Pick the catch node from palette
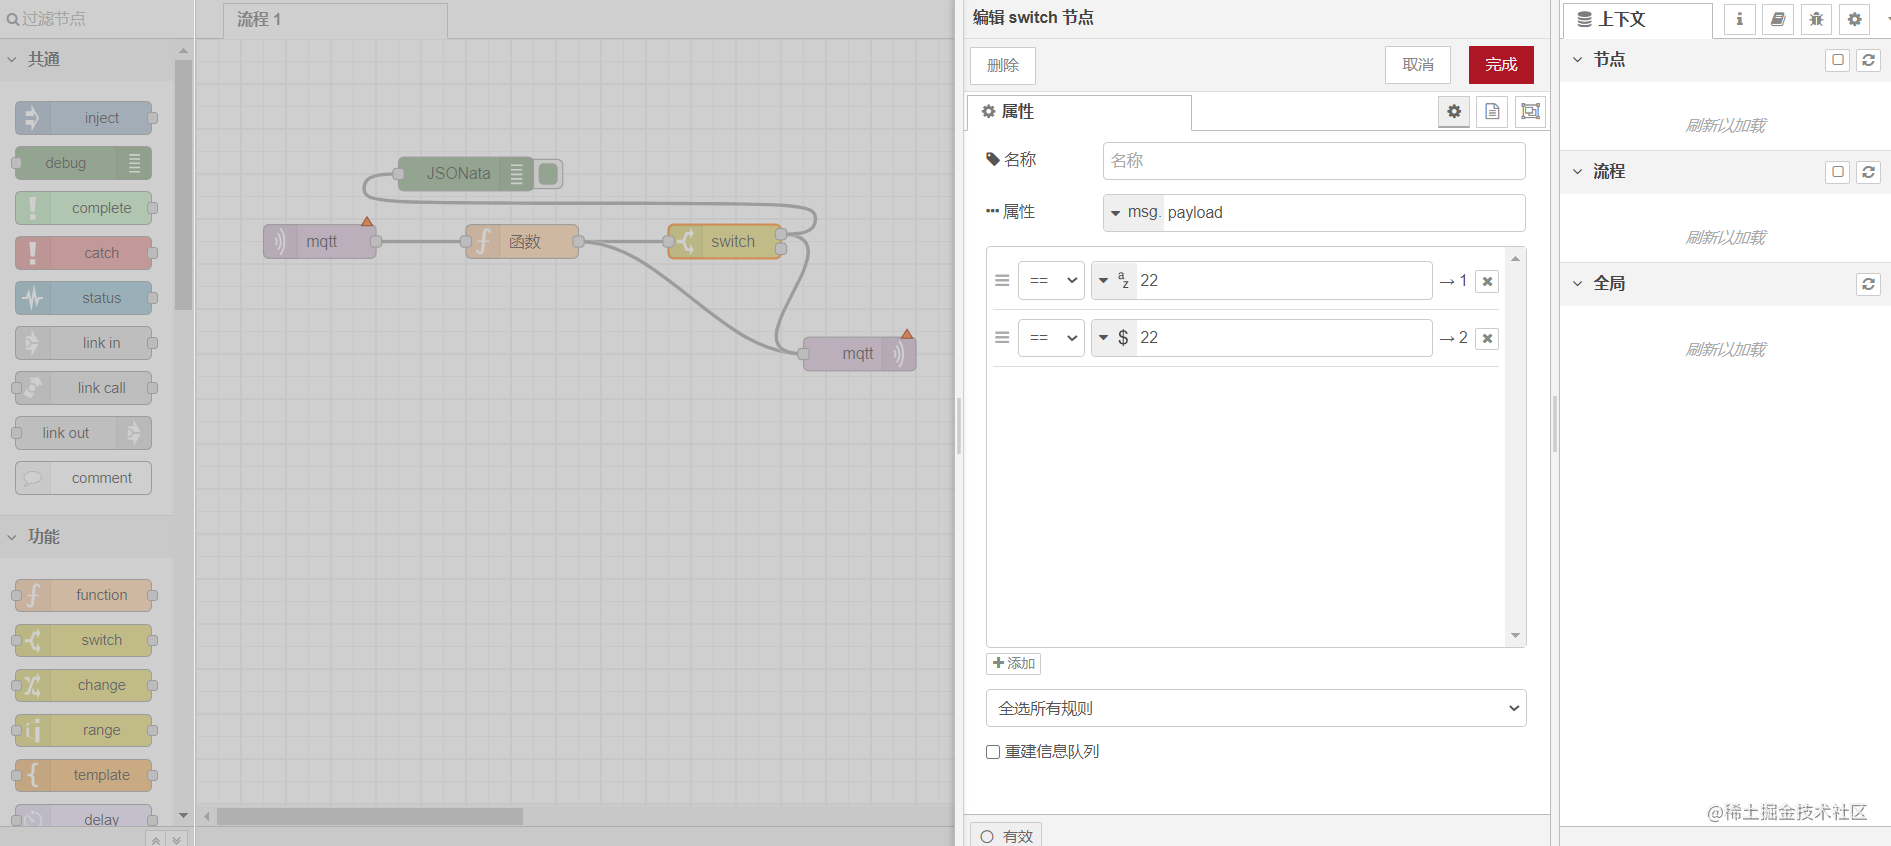This screenshot has height=846, width=1891. (x=84, y=253)
